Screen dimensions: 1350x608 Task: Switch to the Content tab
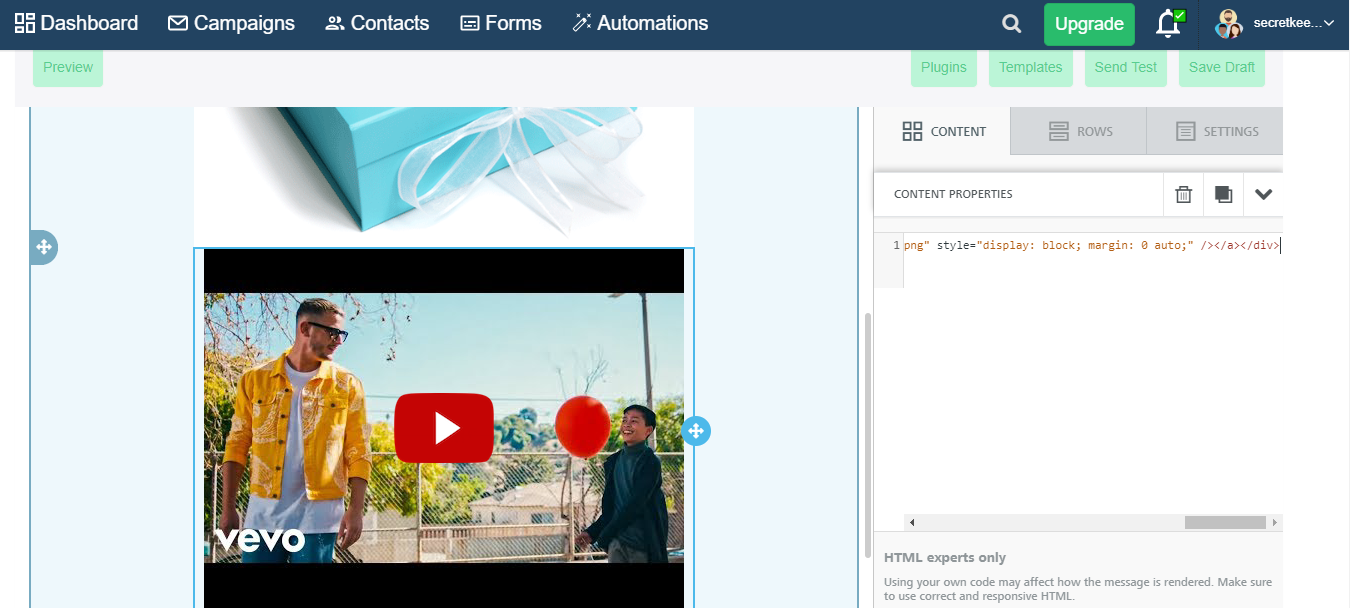click(x=943, y=131)
